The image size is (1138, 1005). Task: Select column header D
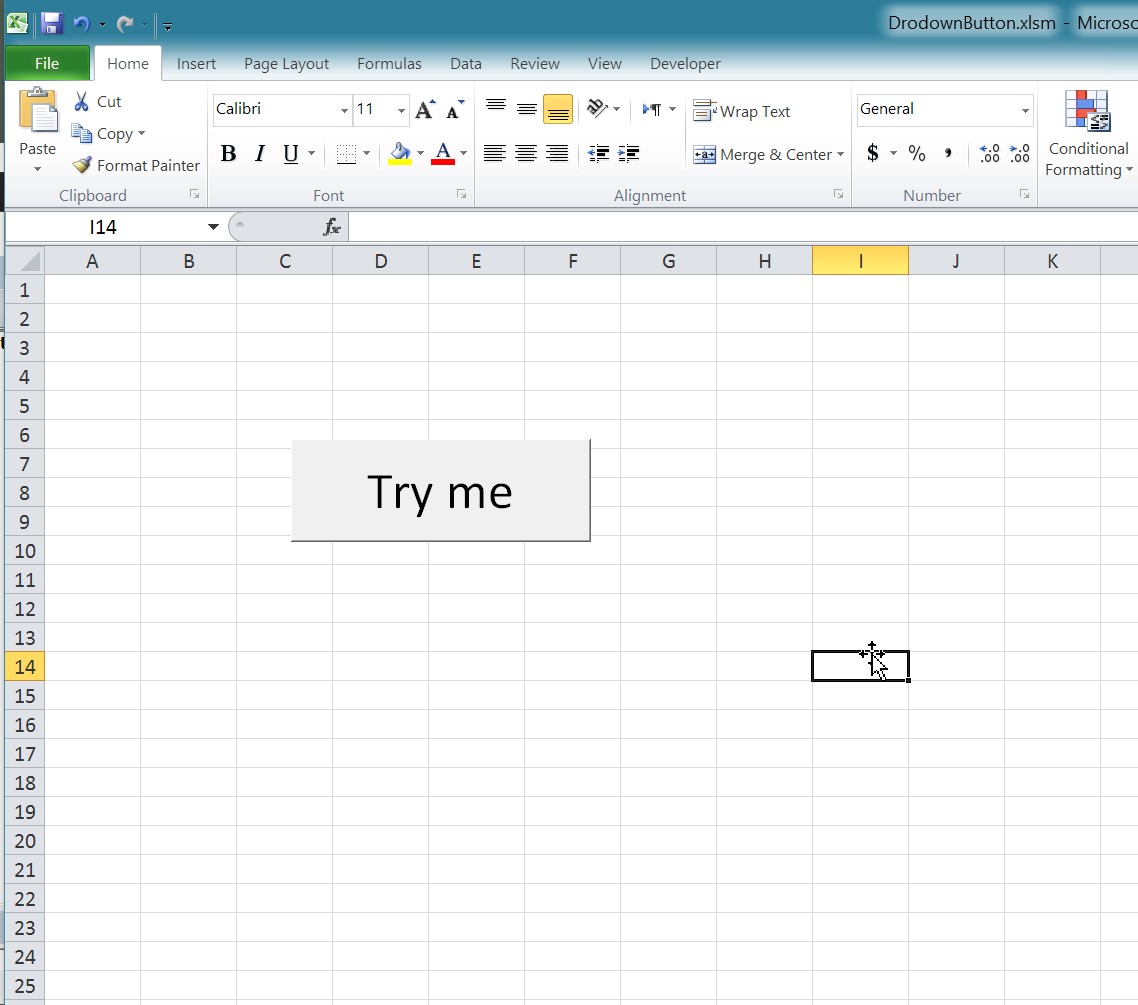click(380, 262)
